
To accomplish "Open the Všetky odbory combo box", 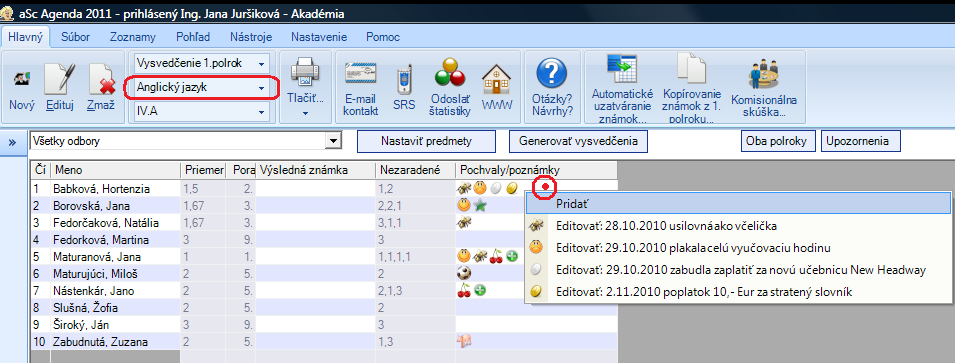I will (185, 141).
